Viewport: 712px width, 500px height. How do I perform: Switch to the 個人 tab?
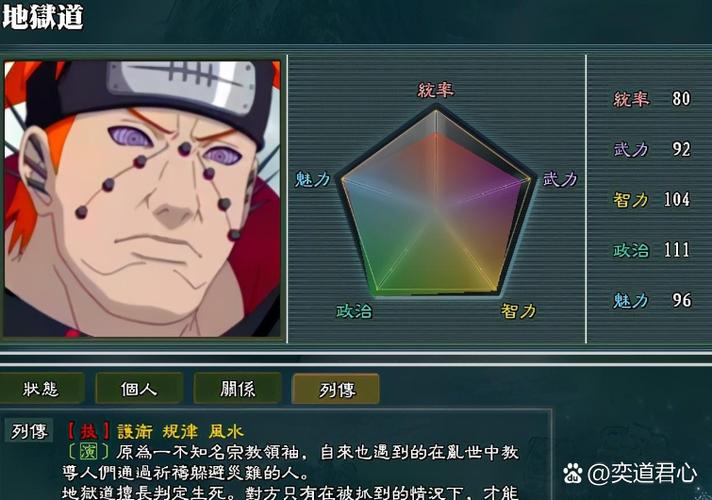[139, 388]
